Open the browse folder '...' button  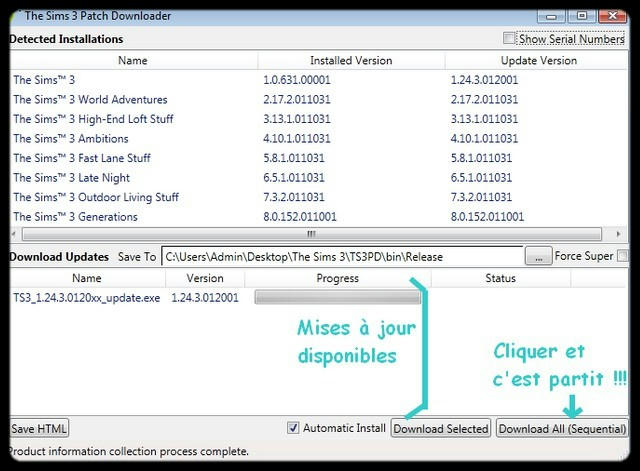pyautogui.click(x=538, y=256)
